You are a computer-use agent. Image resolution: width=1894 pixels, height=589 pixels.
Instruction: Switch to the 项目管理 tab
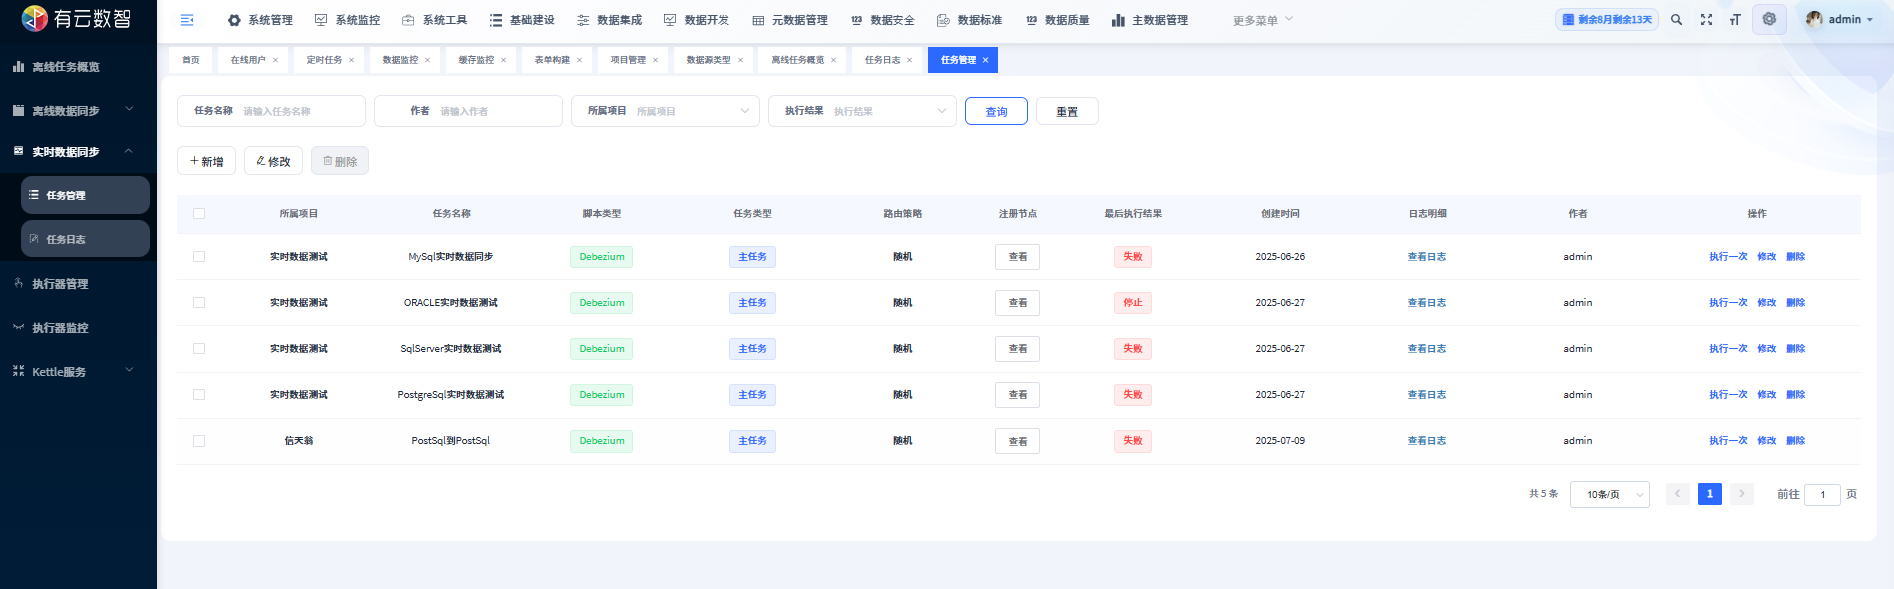[x=628, y=60]
